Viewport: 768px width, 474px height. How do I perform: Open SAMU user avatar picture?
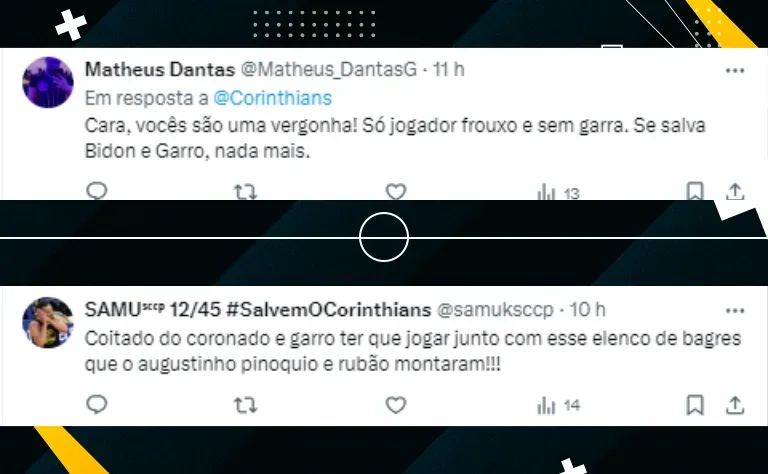[x=48, y=322]
